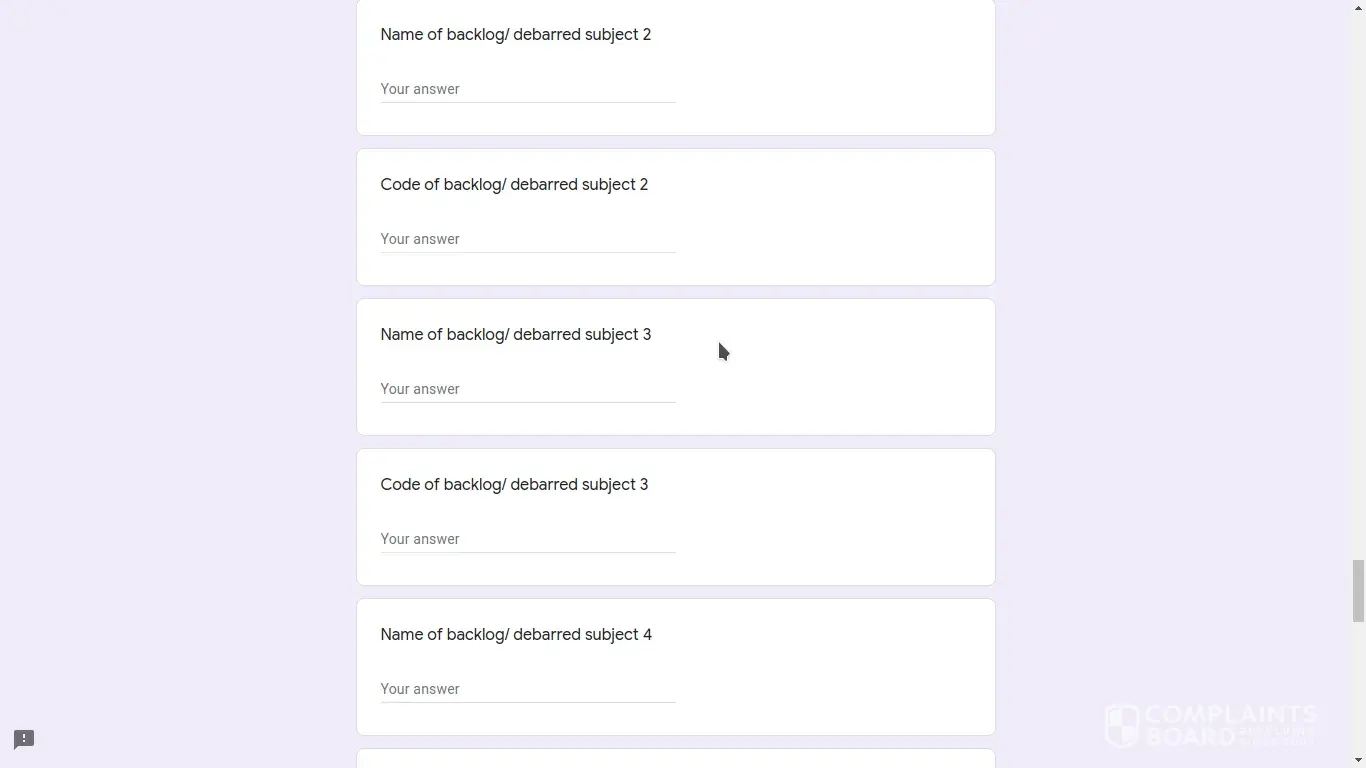This screenshot has height=768, width=1366.
Task: Click 'Your answer' placeholder under subject 2 name
Action: pos(420,89)
